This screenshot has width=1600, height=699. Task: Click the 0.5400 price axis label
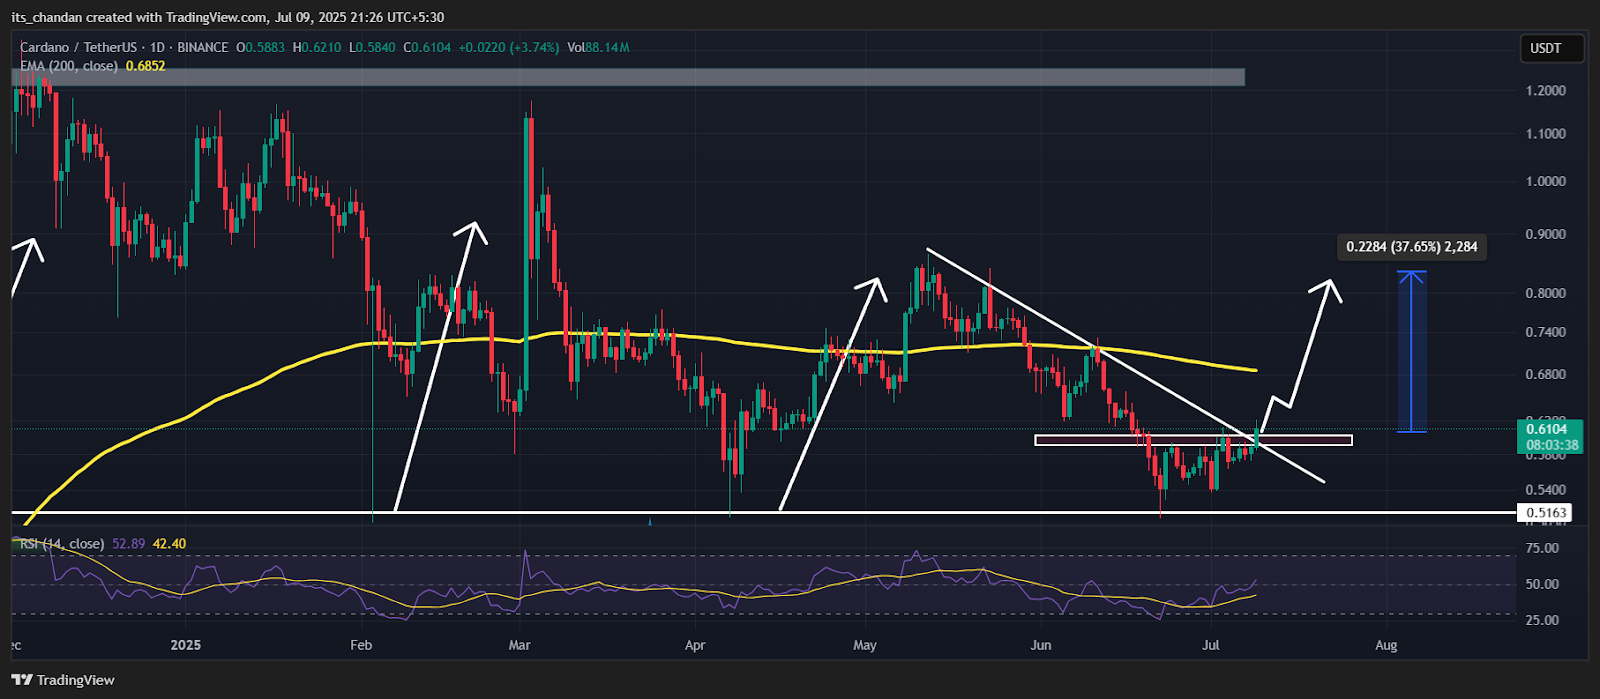coord(1545,490)
